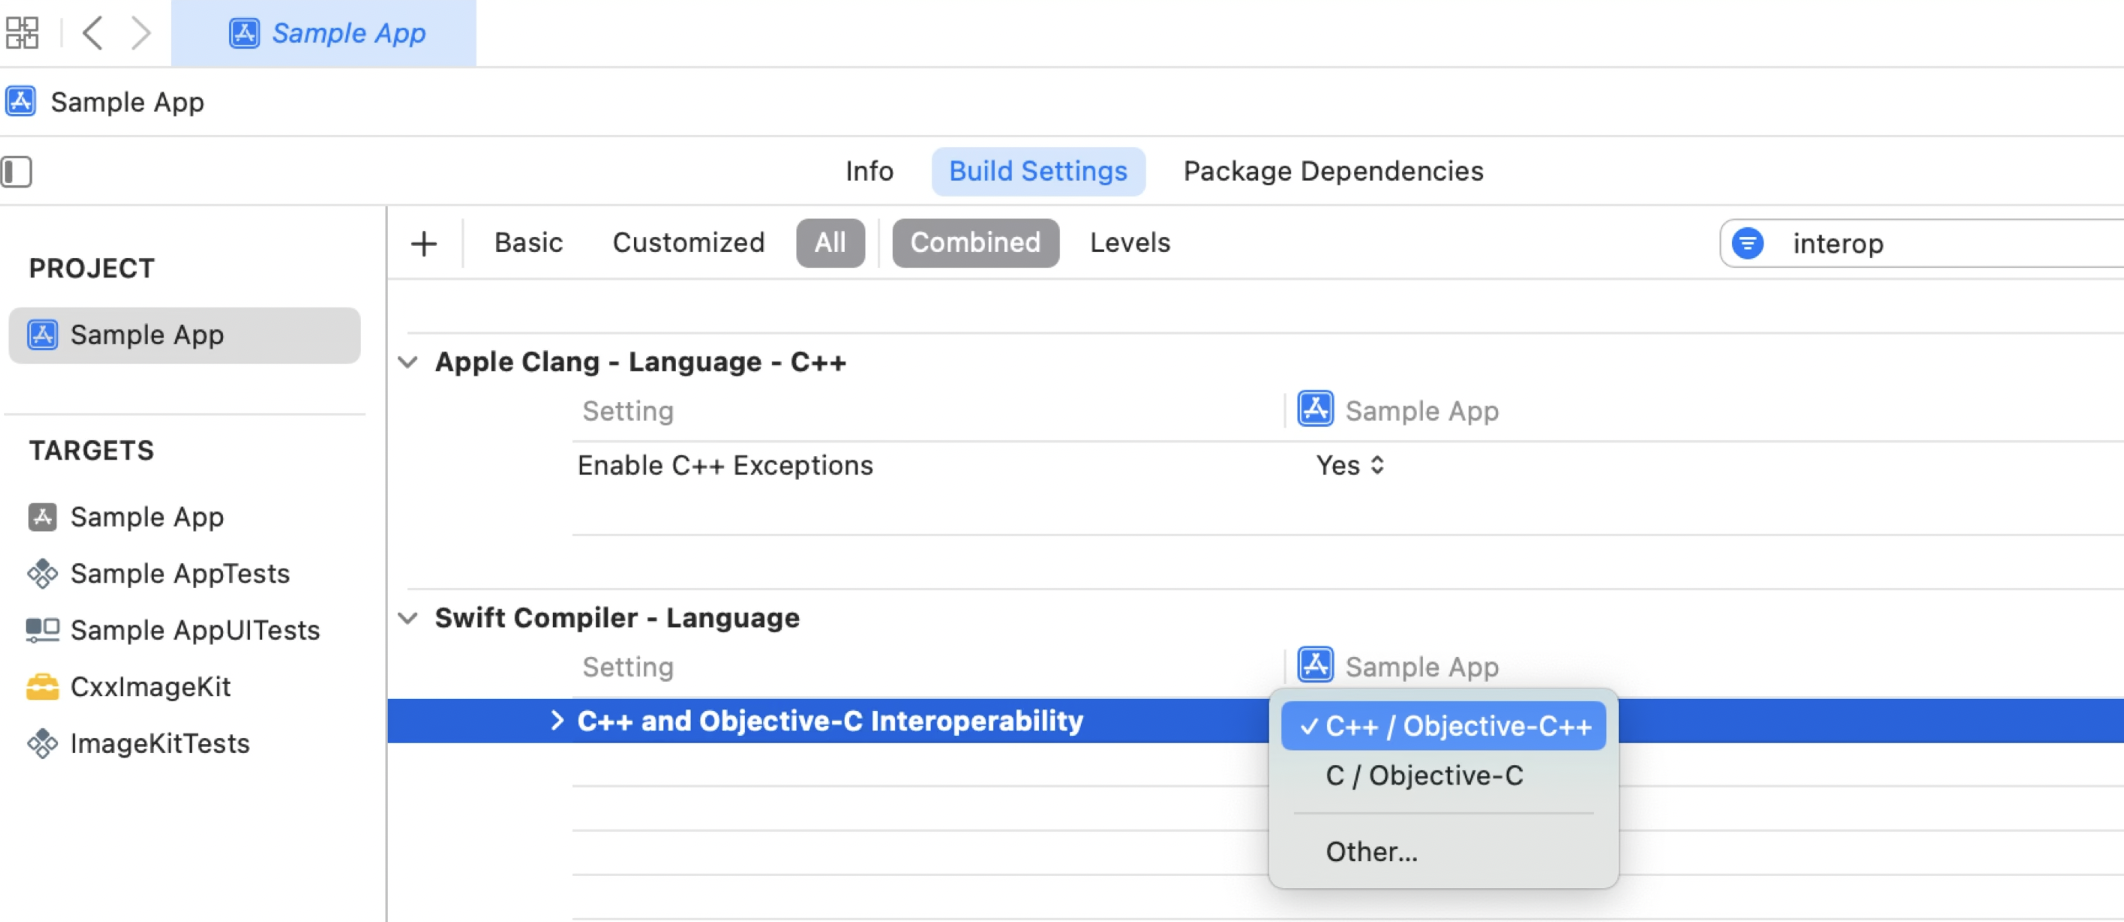Screen dimensions: 2124x922
Task: Choose C++ / Objective-C++ option
Action: coord(1443,726)
